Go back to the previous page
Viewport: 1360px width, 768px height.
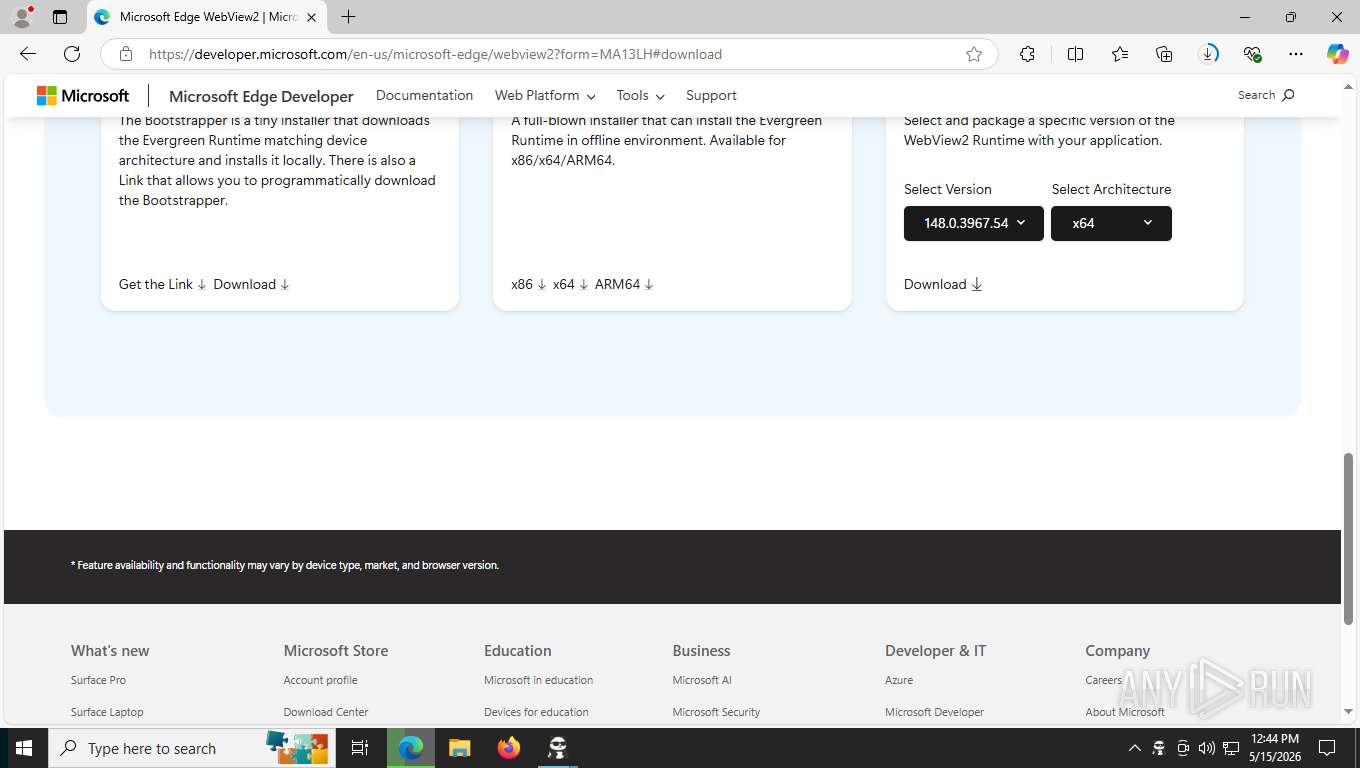[x=28, y=54]
